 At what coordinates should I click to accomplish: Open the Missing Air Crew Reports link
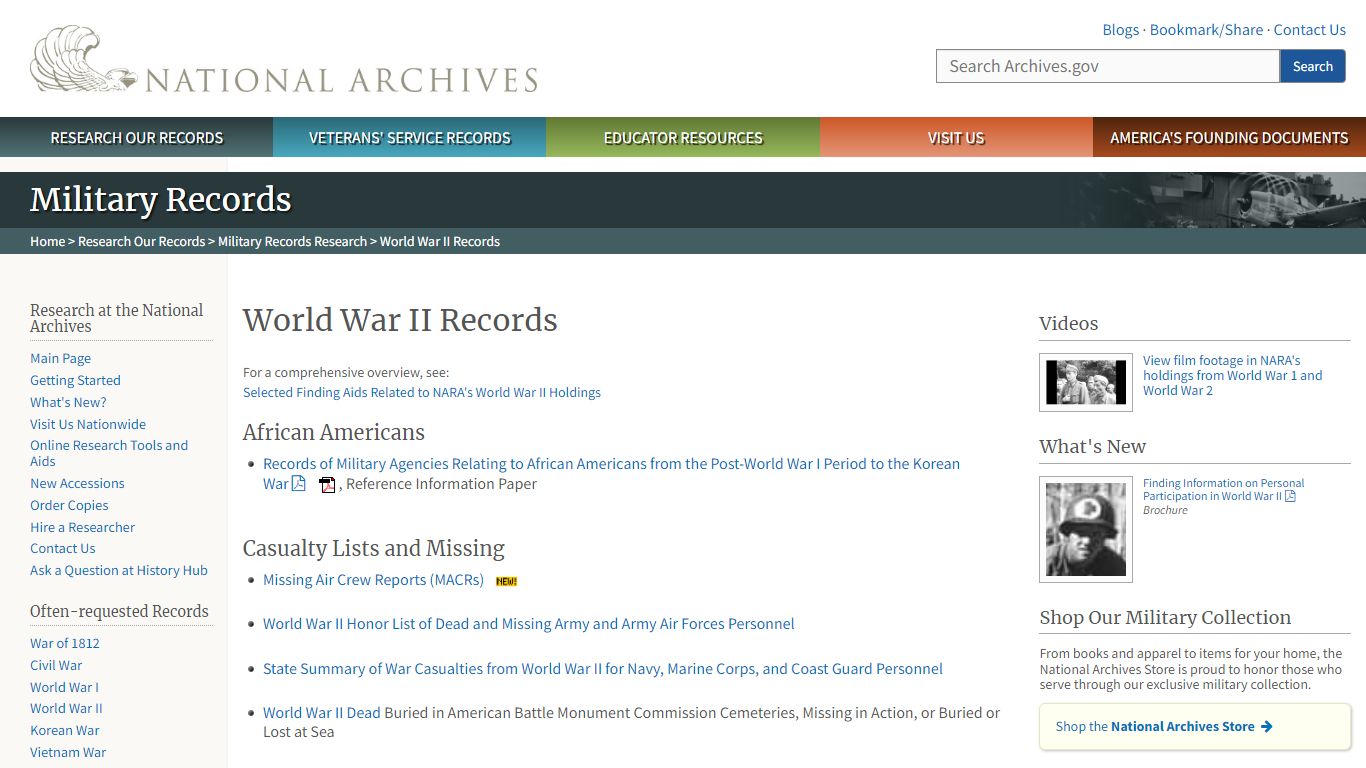(373, 580)
